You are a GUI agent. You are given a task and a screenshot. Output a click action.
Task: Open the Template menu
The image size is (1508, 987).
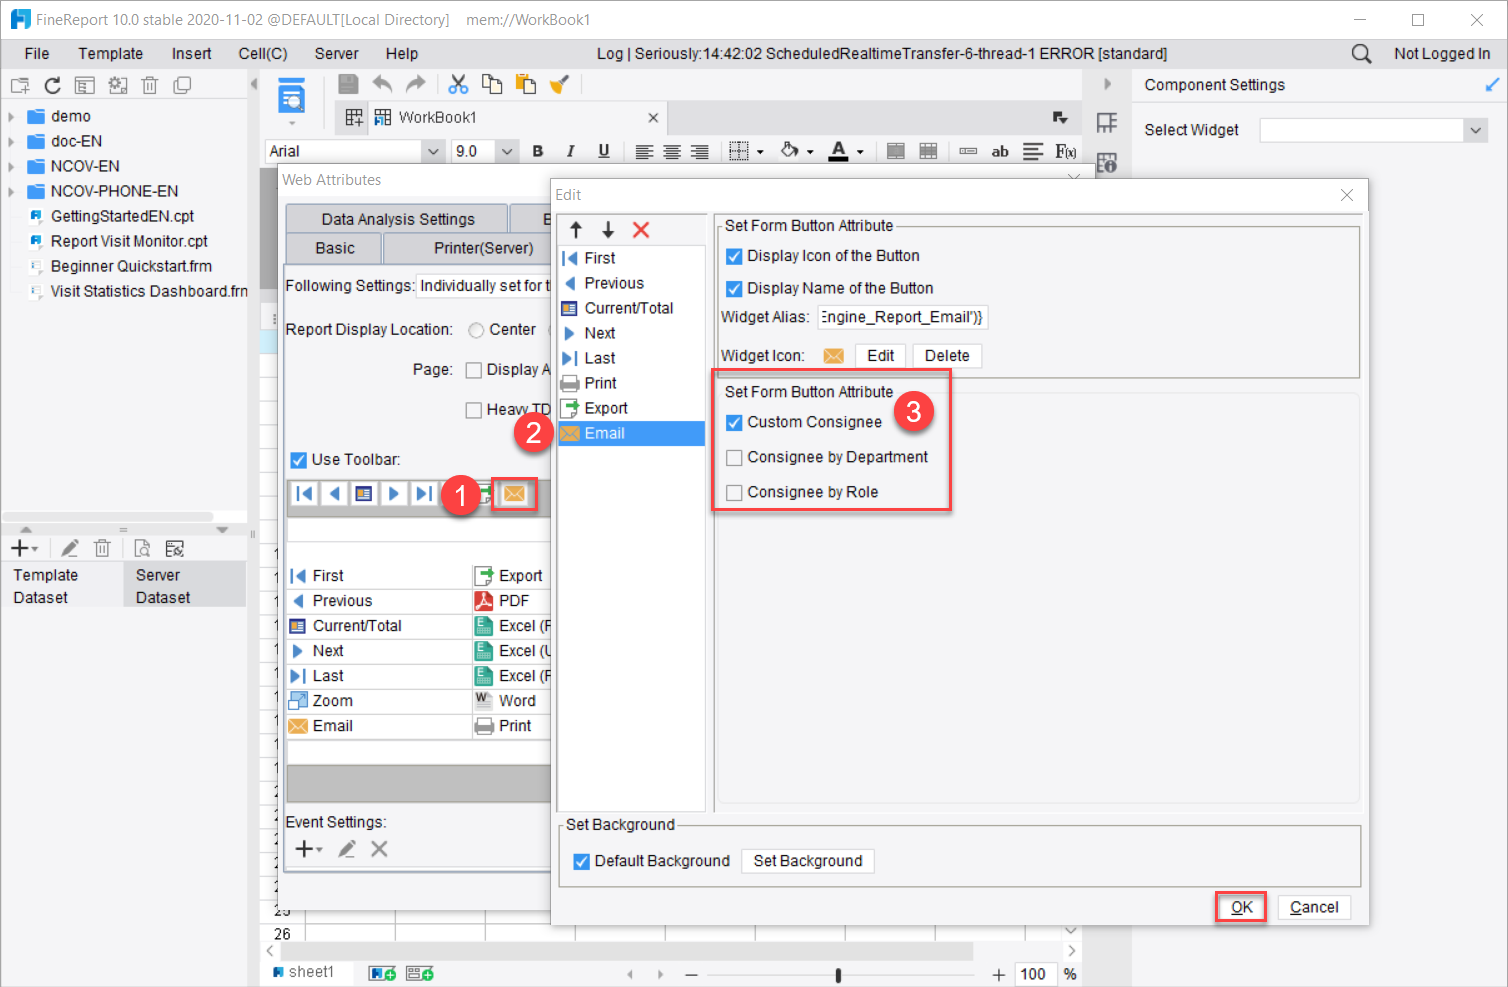pos(111,54)
